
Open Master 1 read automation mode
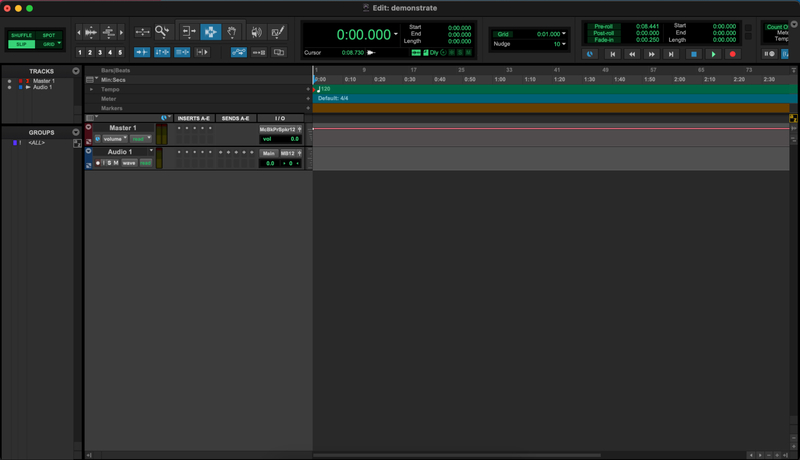pyautogui.click(x=141, y=139)
